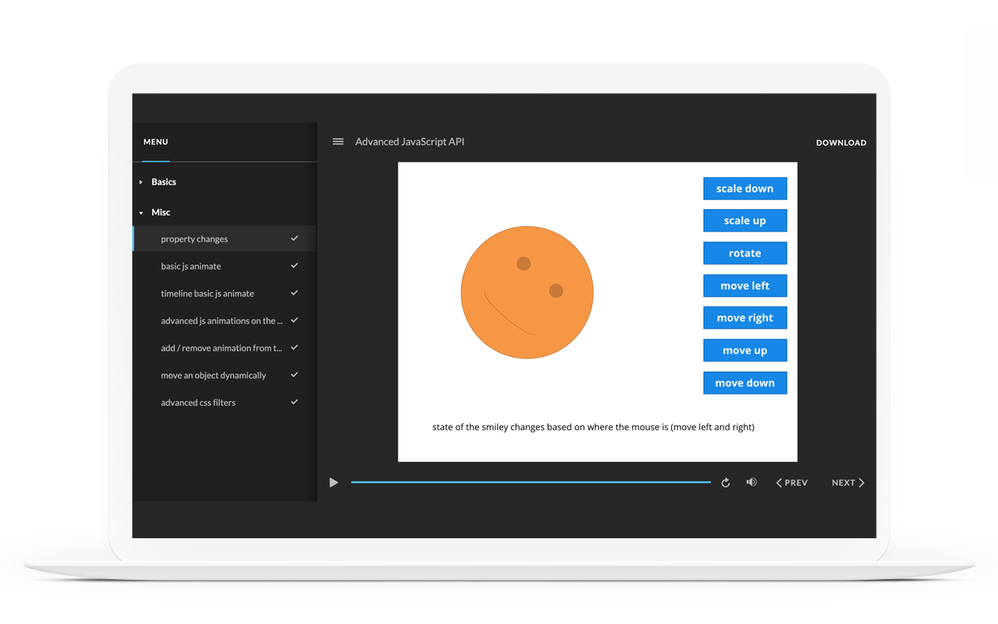The width and height of the screenshot is (998, 624).
Task: Go to previous slide with PREV
Action: point(792,483)
